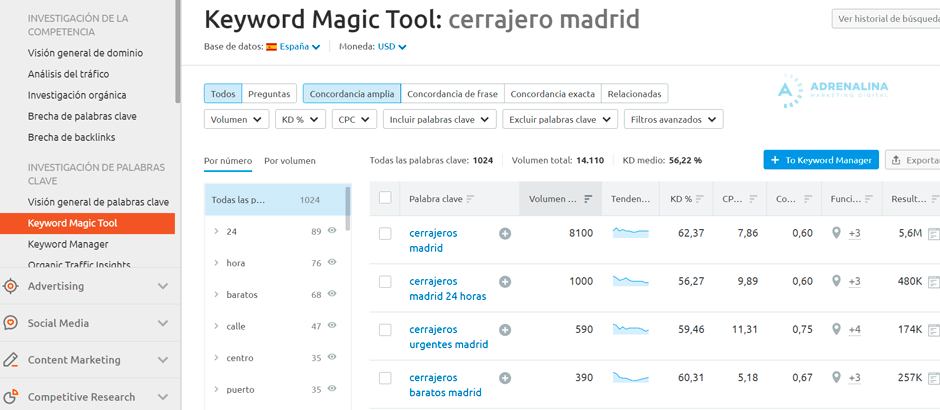Viewport: 940px width, 410px height.
Task: Select the Relacionadas tab
Action: [x=634, y=94]
